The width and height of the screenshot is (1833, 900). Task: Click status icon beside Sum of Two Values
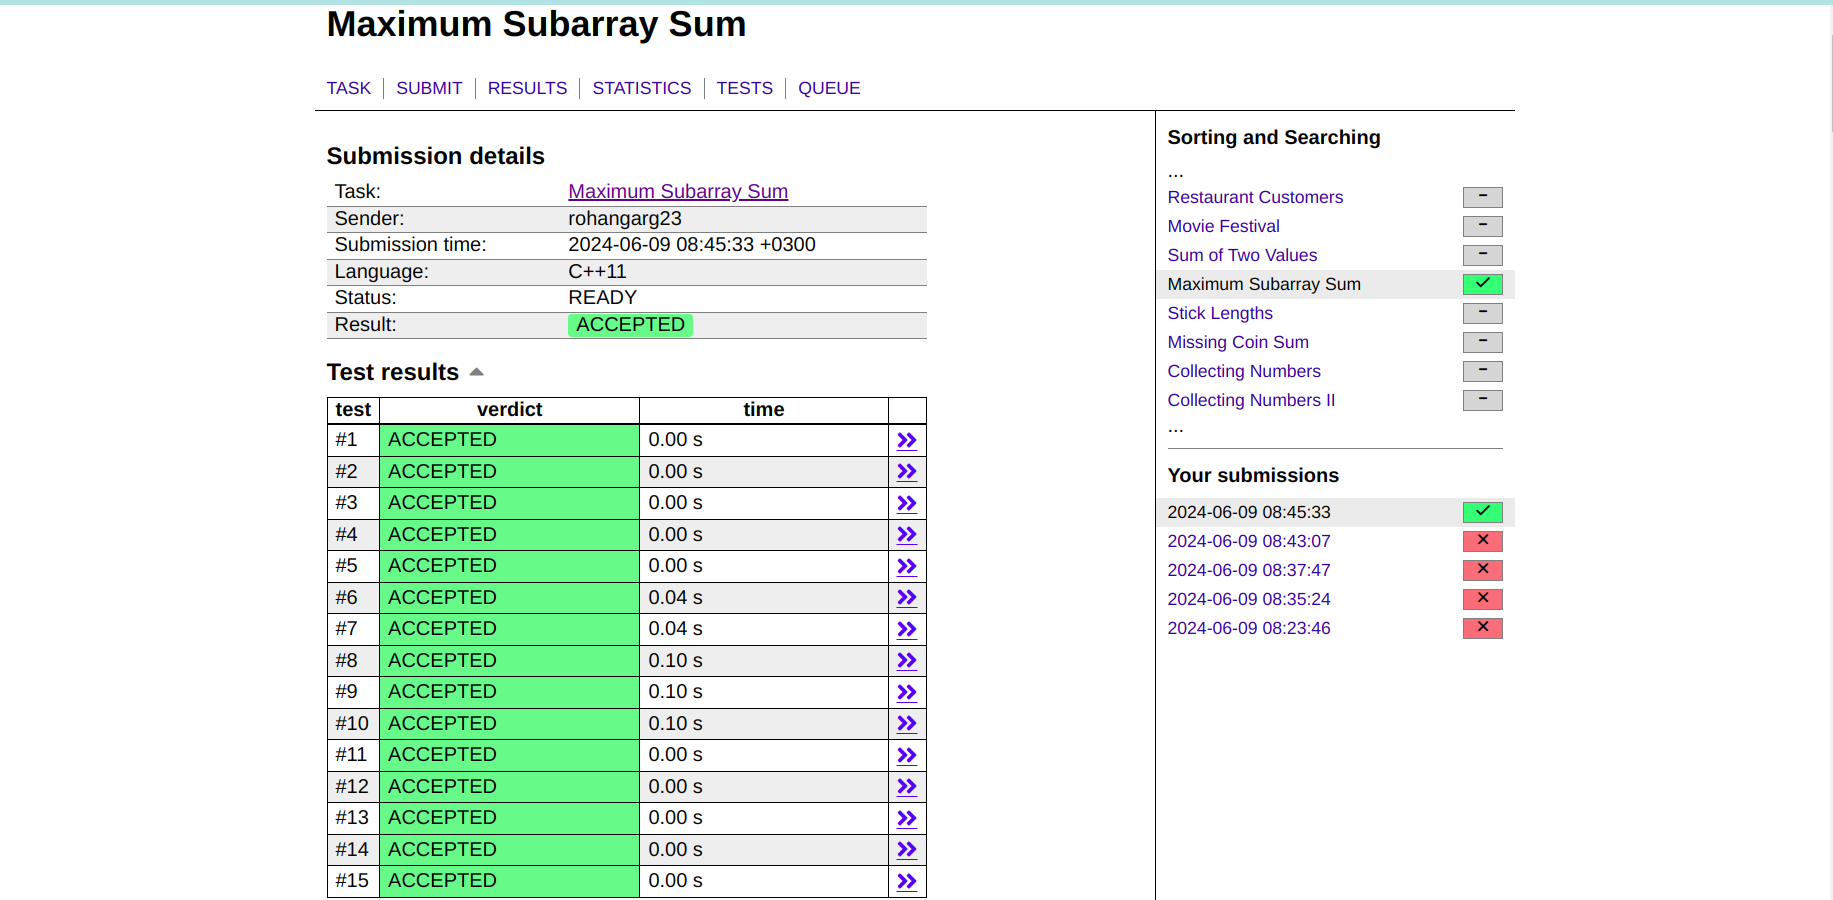(x=1482, y=255)
